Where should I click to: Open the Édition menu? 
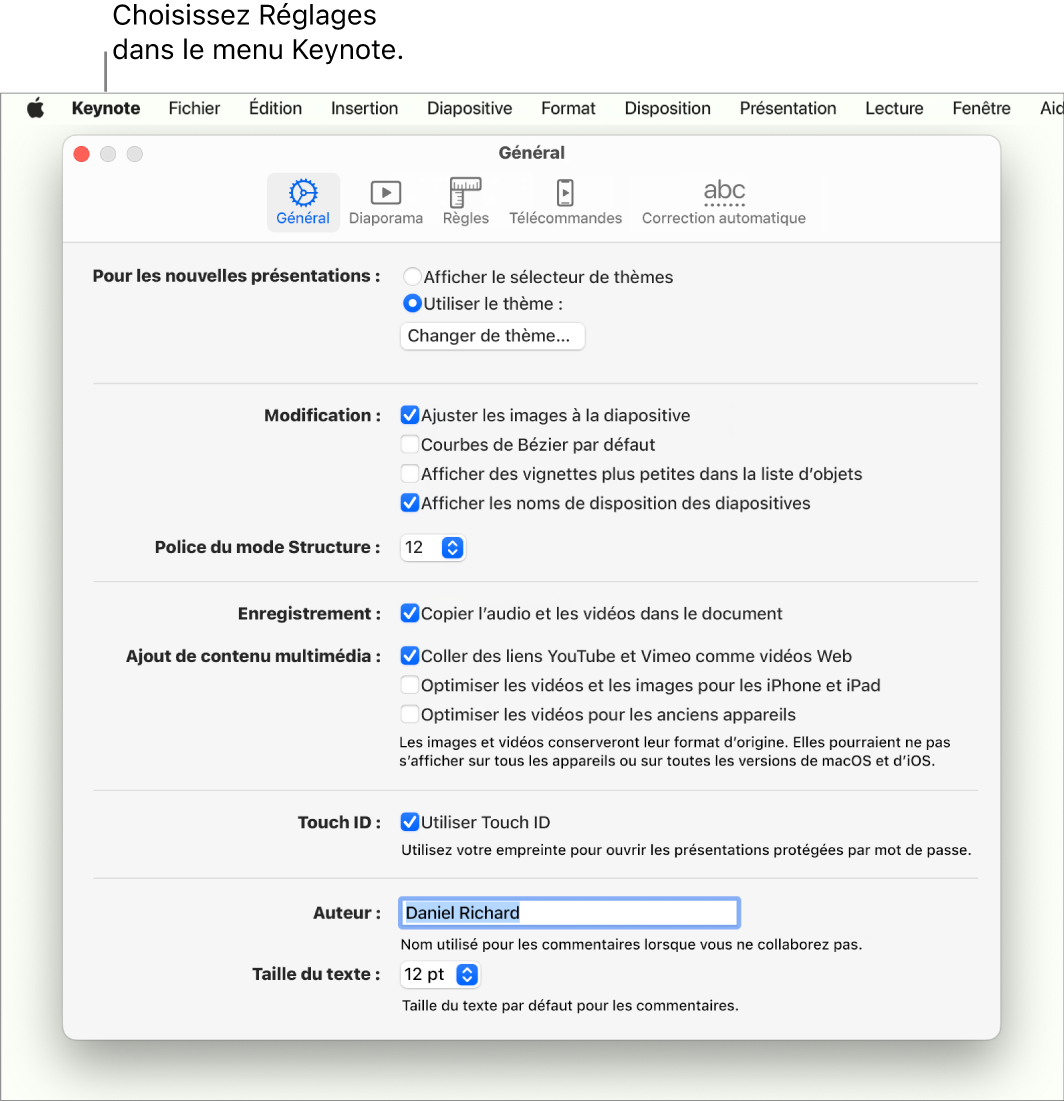click(275, 108)
